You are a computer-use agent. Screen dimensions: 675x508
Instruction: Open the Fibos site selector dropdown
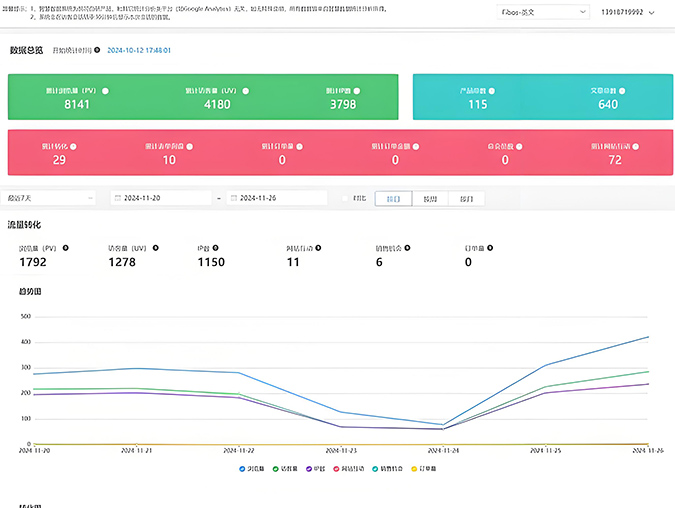[x=542, y=13]
